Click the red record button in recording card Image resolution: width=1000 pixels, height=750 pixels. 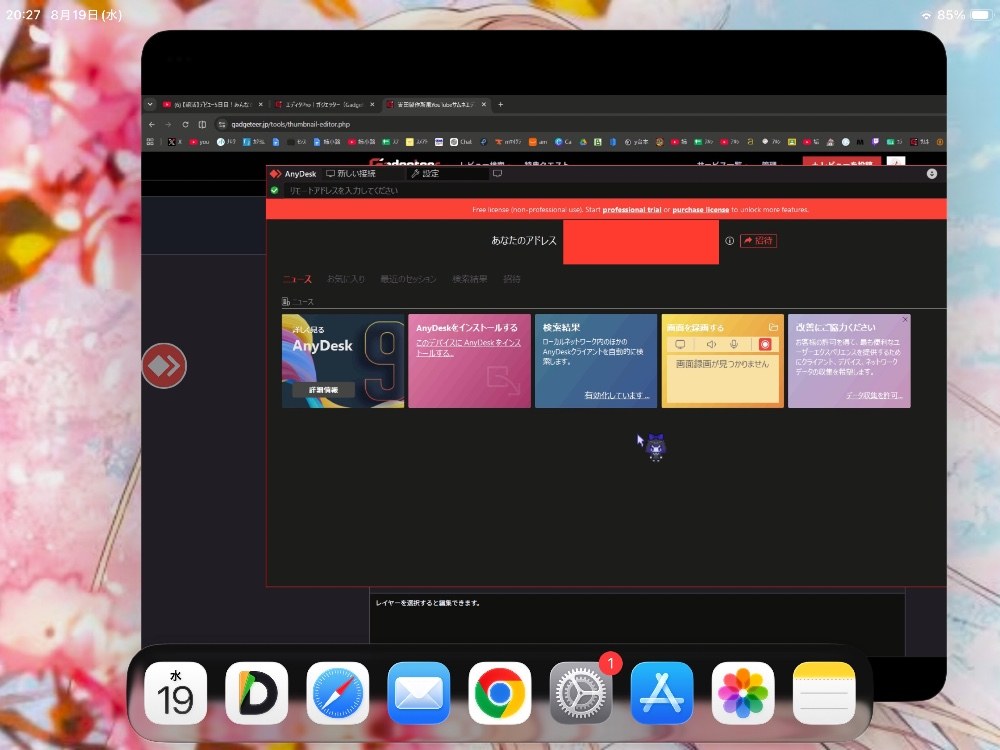coord(765,344)
